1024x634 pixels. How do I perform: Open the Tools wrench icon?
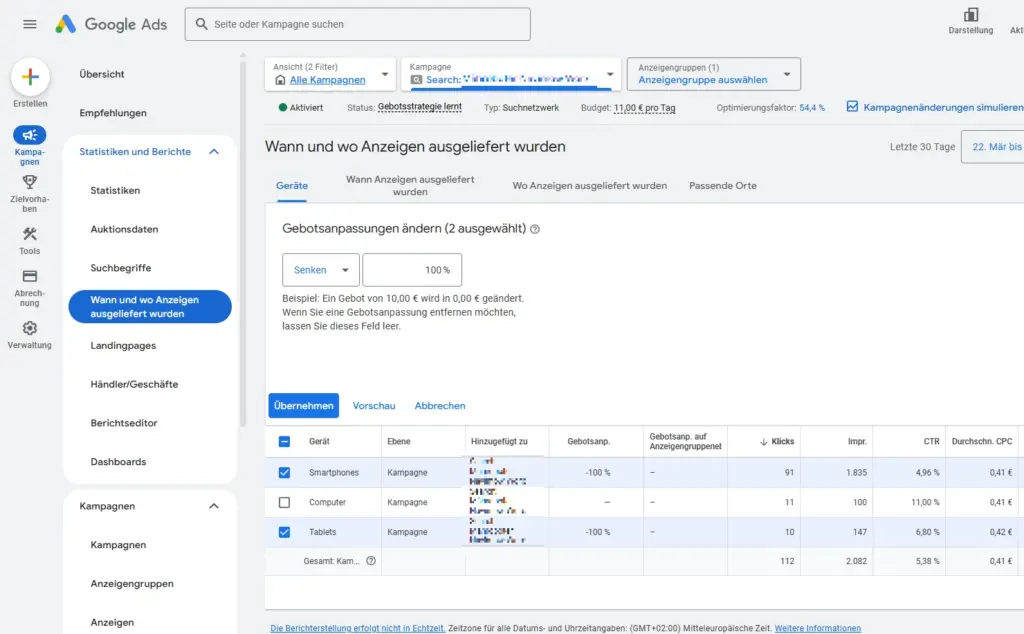[x=29, y=234]
